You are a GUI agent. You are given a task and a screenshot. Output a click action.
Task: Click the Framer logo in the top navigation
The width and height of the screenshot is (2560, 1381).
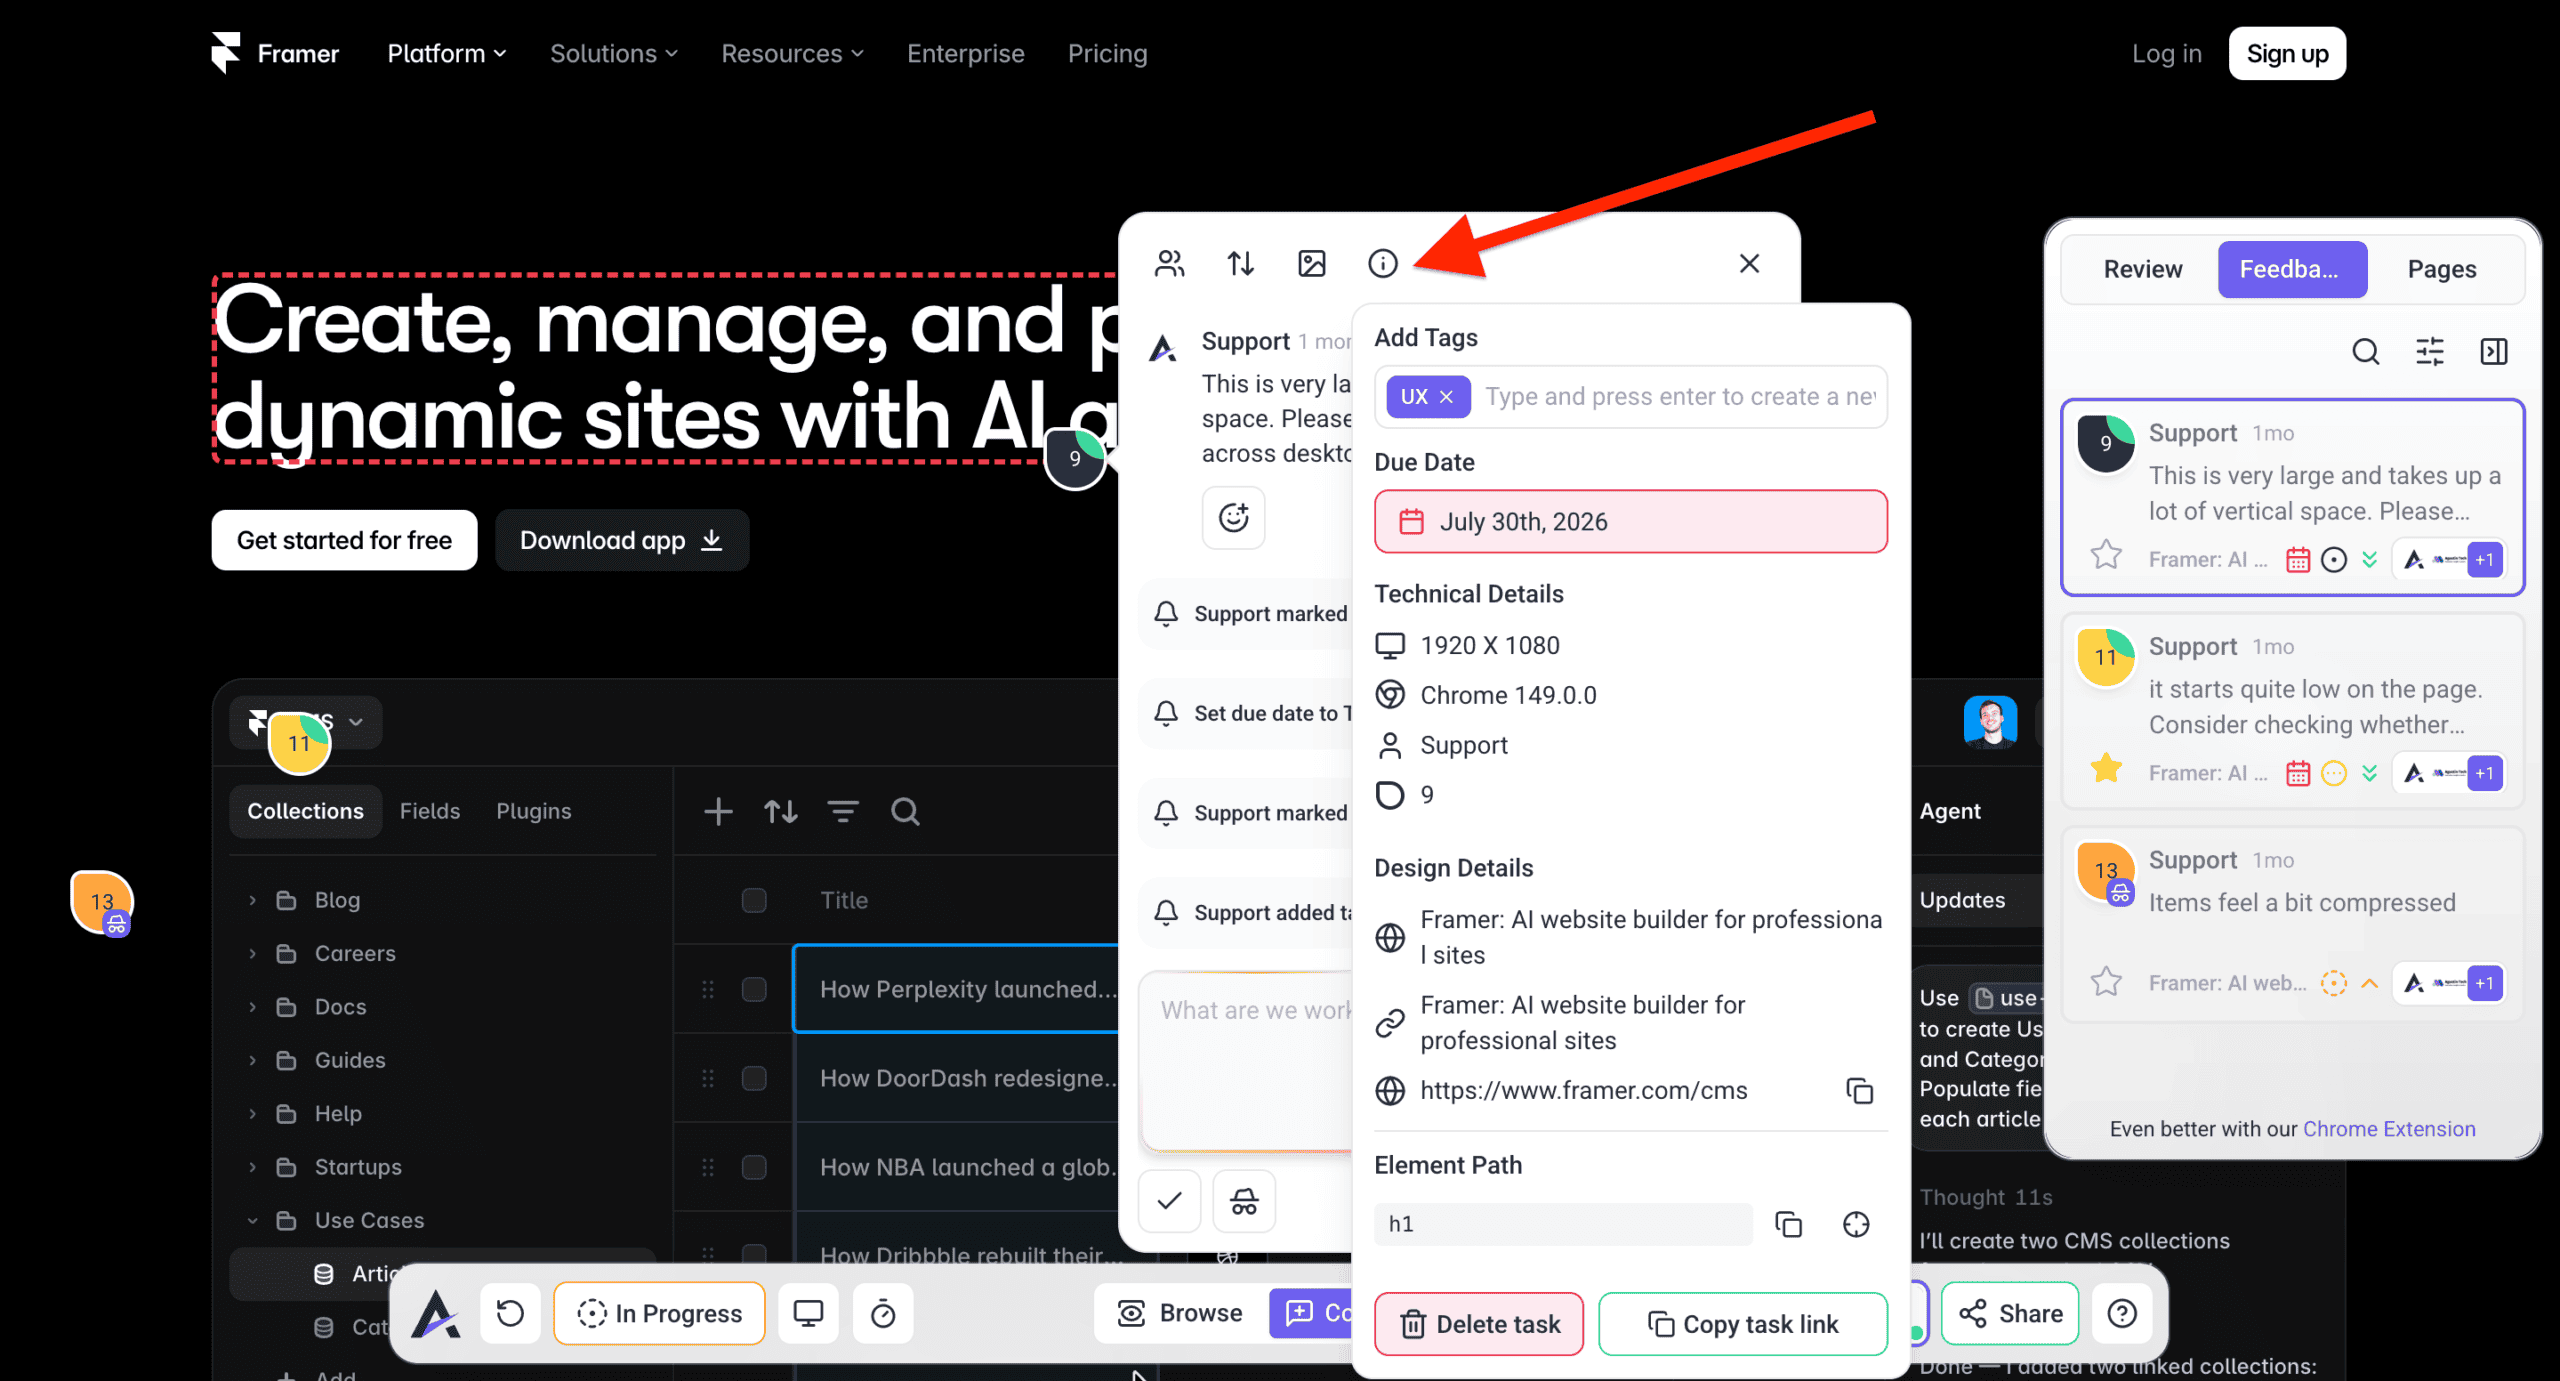tap(275, 53)
